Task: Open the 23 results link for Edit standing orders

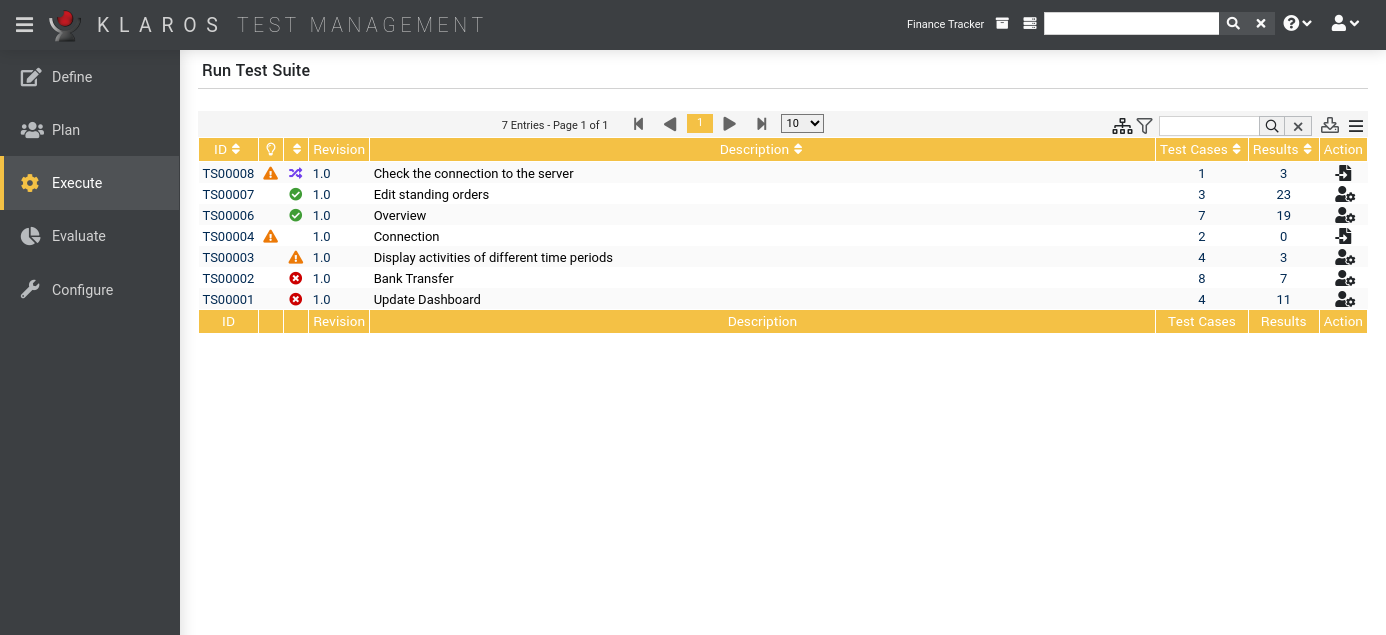Action: tap(1283, 194)
